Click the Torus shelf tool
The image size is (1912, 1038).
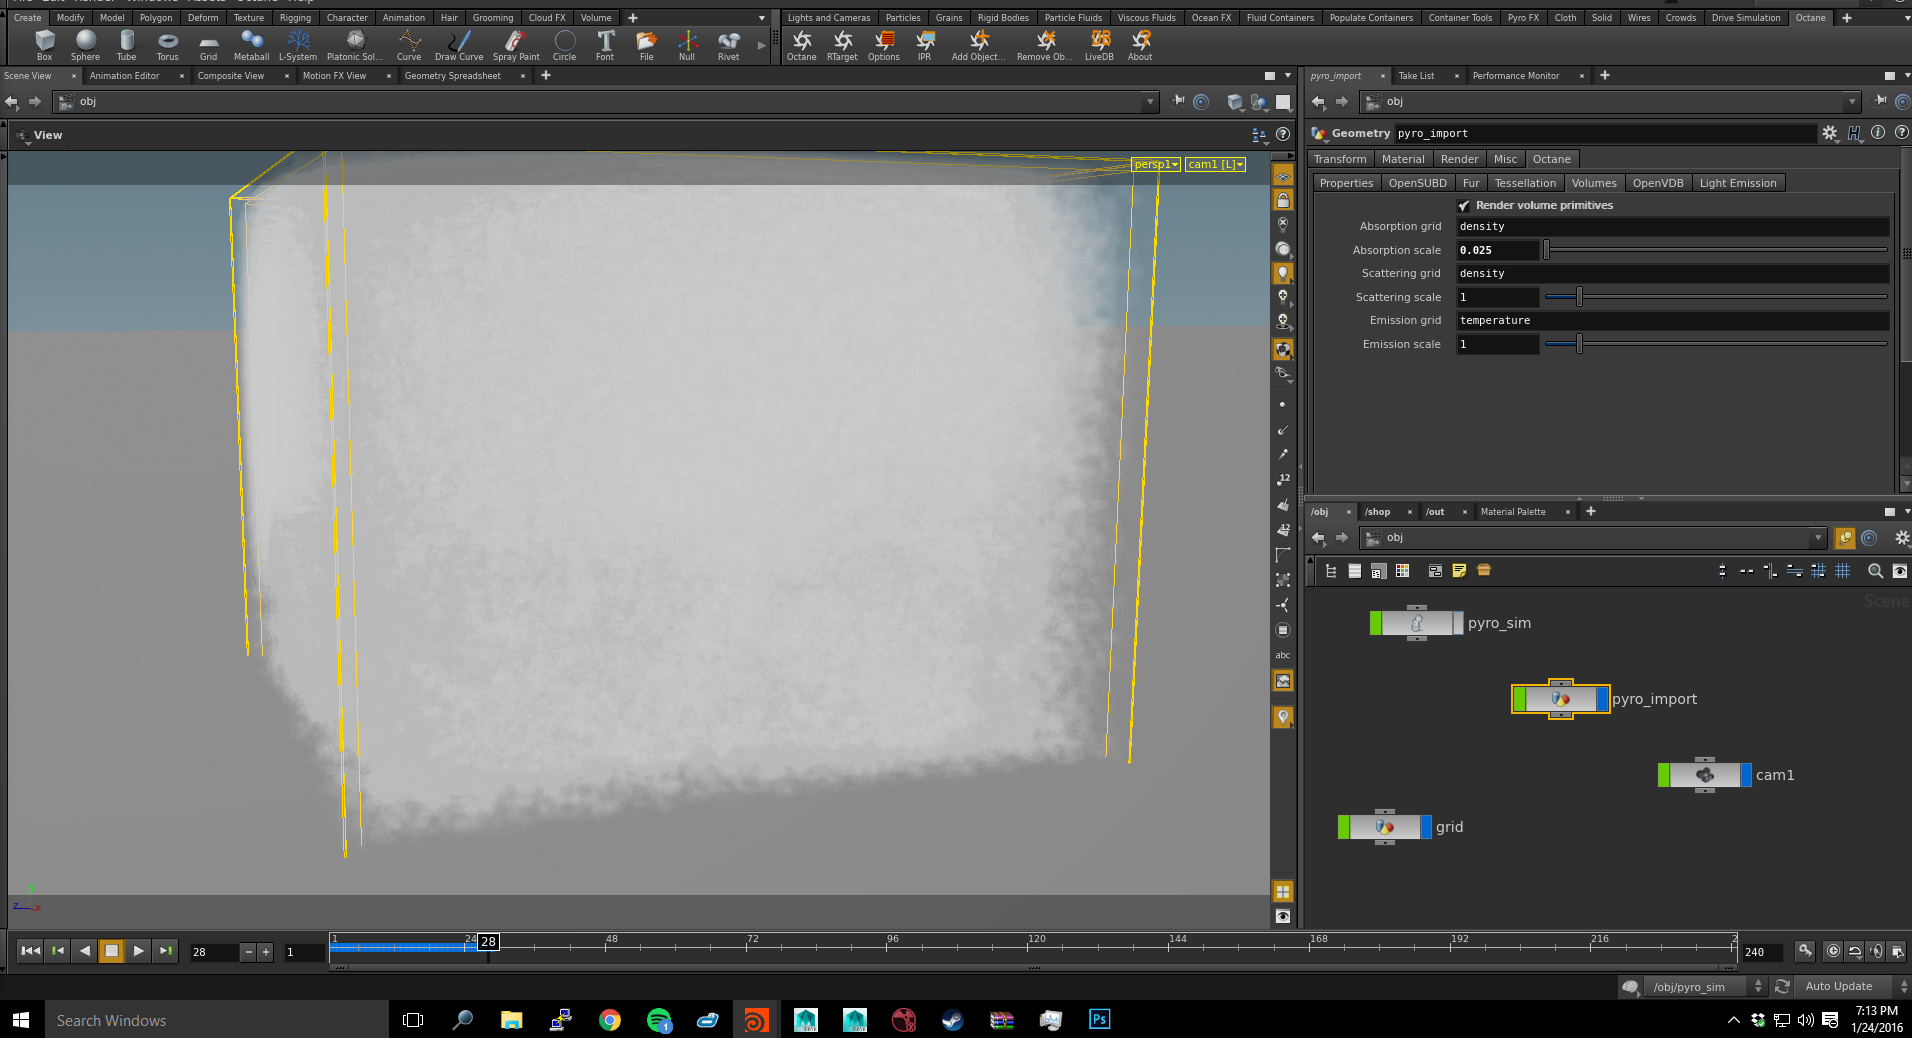[167, 44]
